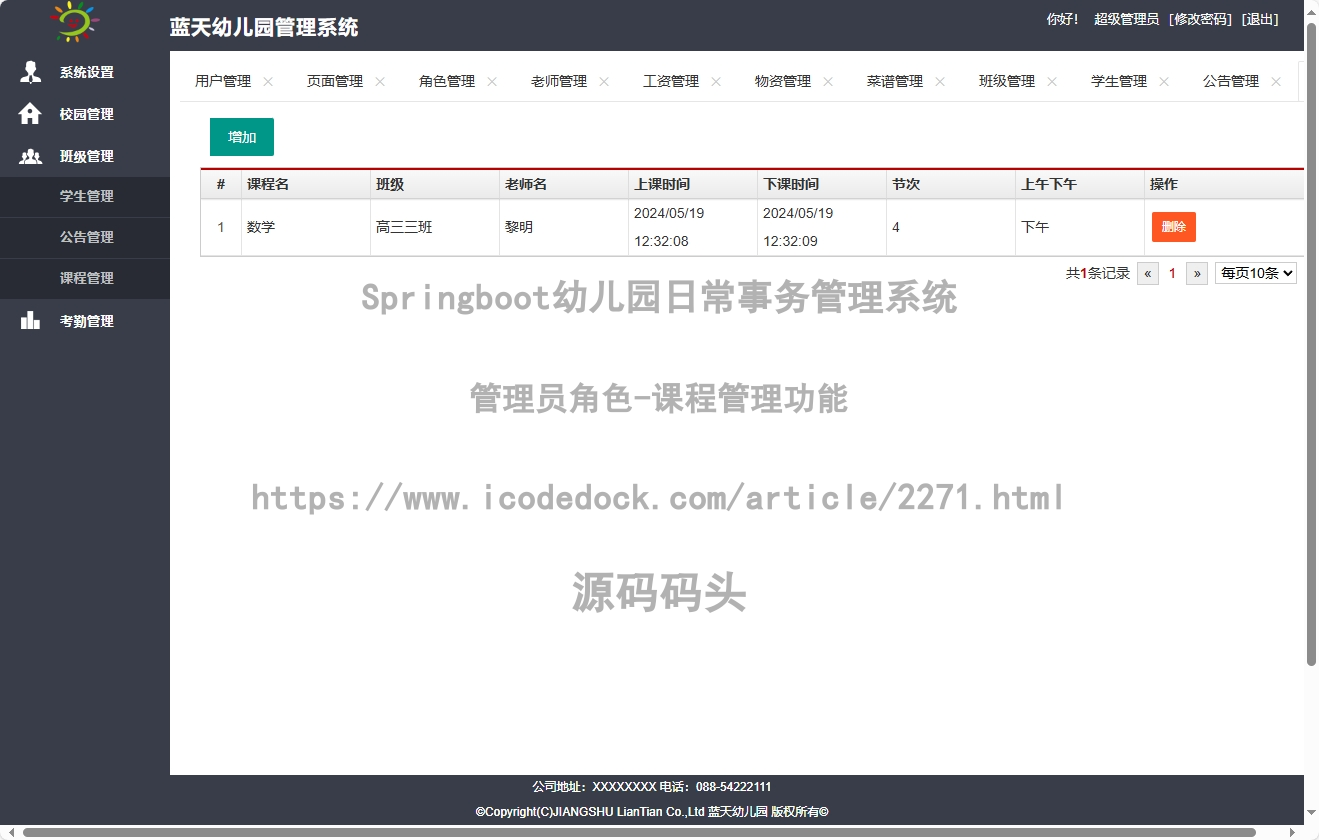Click the 超级管理员 username text

click(x=1126, y=19)
